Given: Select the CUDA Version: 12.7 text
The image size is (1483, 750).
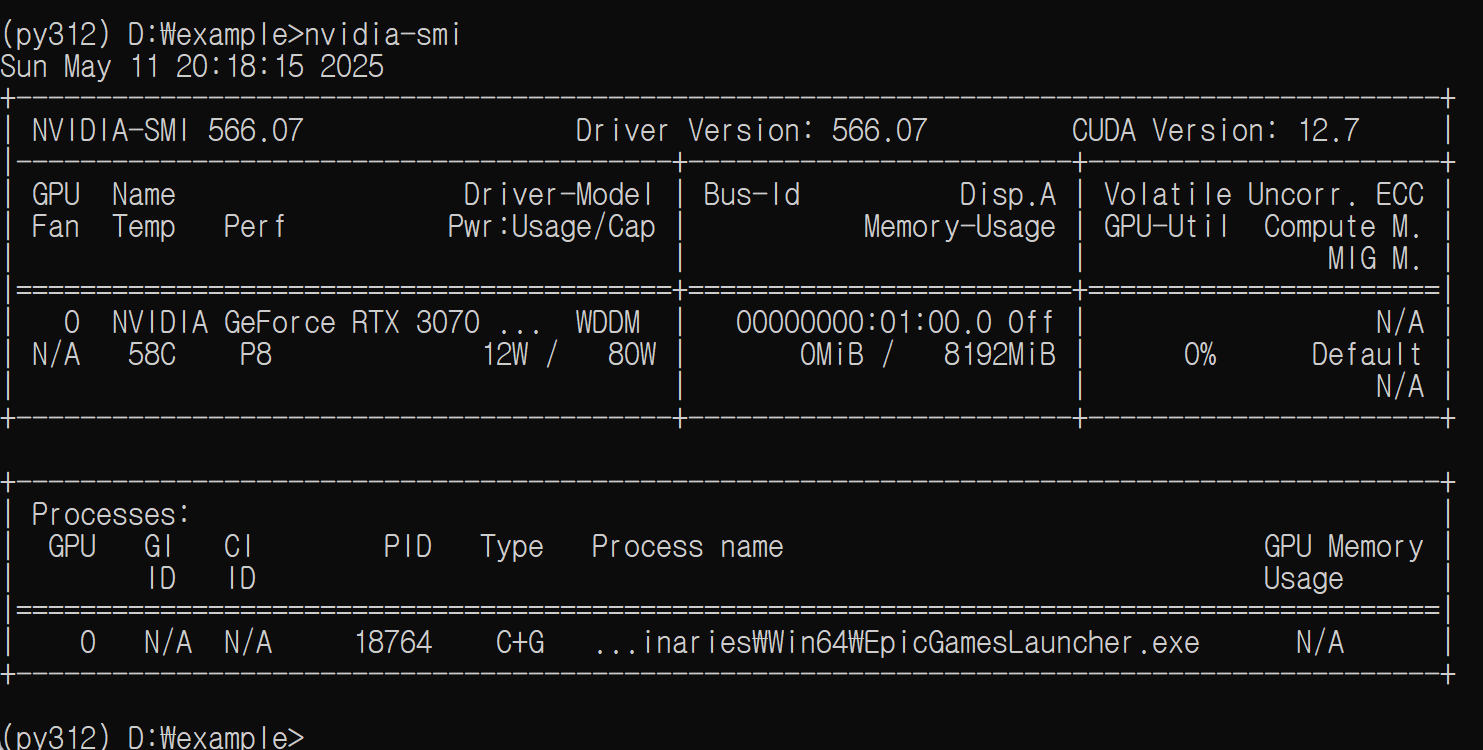Looking at the screenshot, I should tap(1215, 131).
